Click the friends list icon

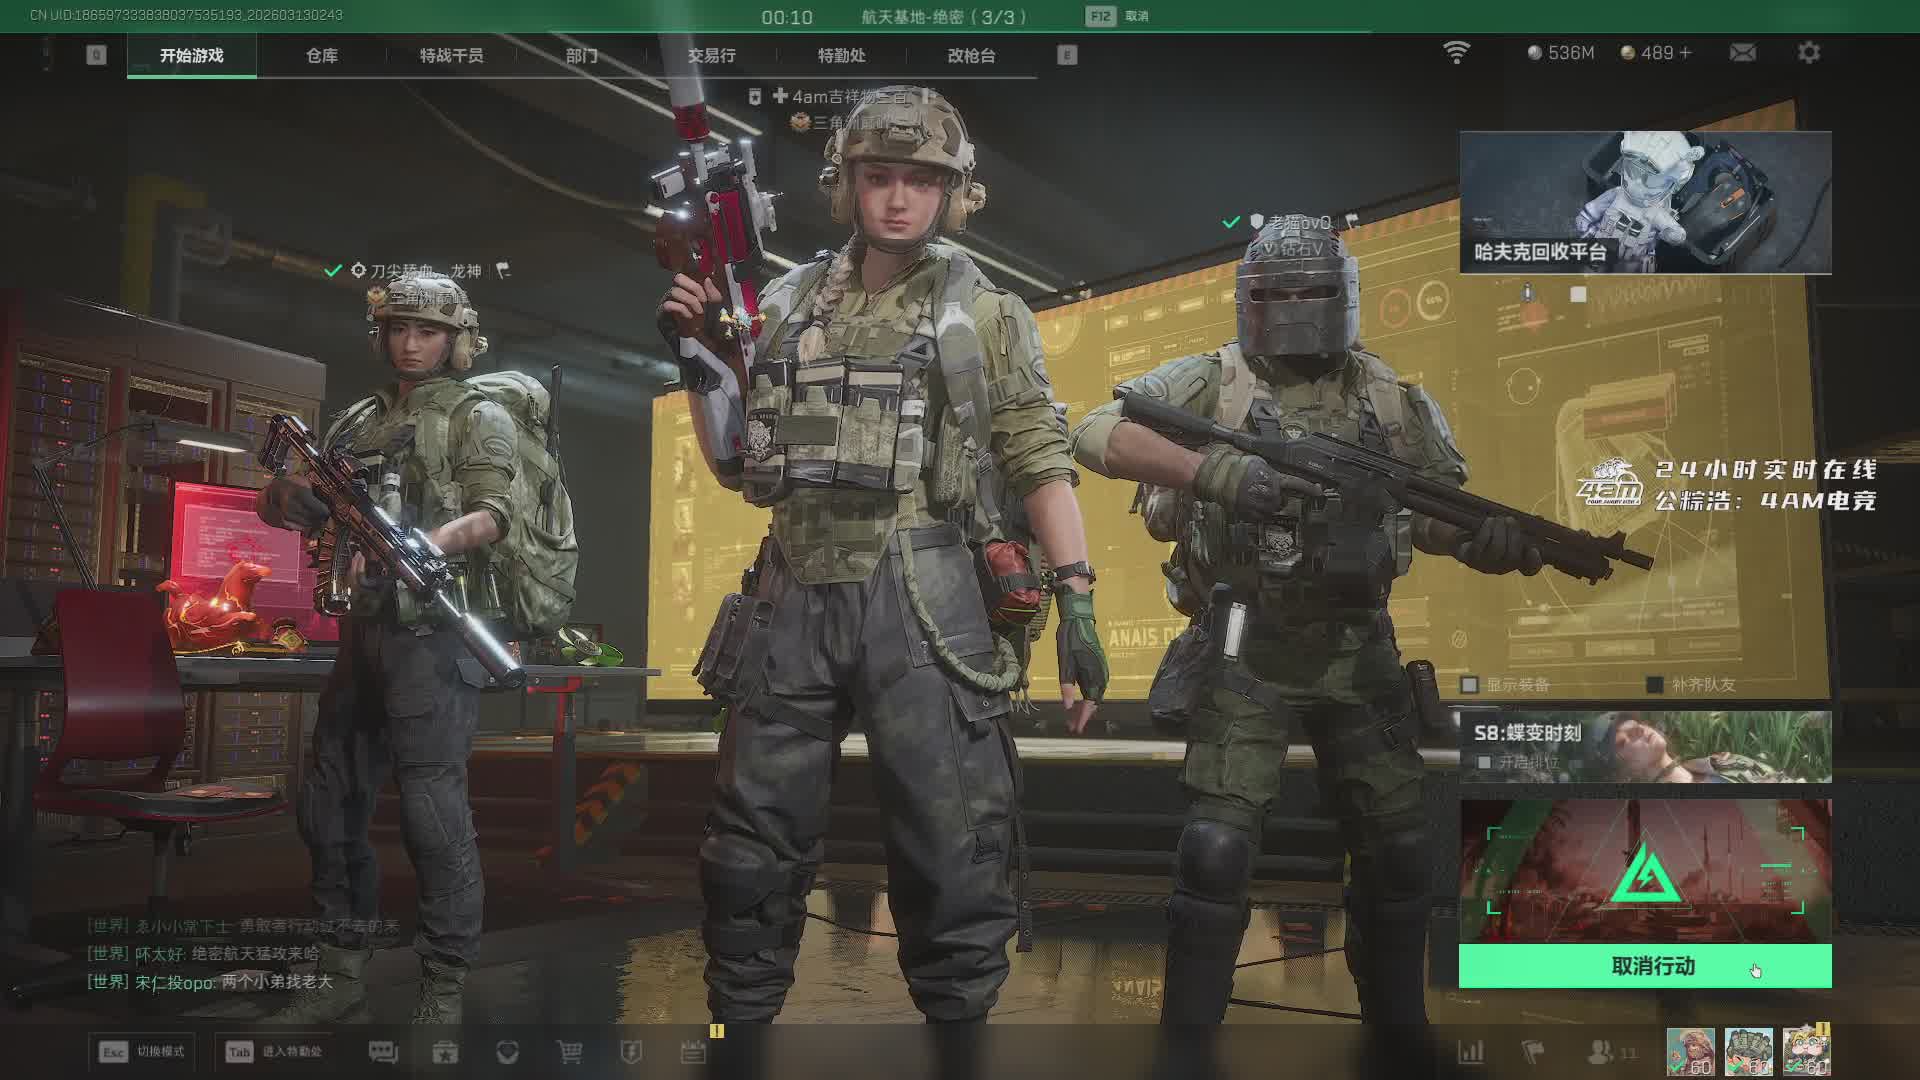[1601, 1052]
